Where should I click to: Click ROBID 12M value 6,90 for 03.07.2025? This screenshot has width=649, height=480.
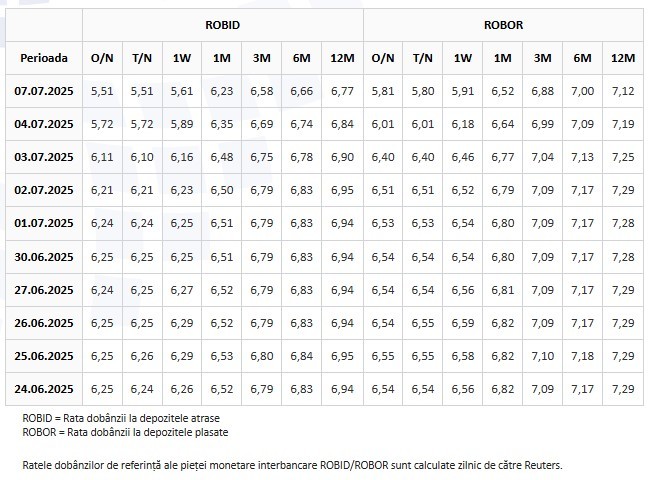342,157
